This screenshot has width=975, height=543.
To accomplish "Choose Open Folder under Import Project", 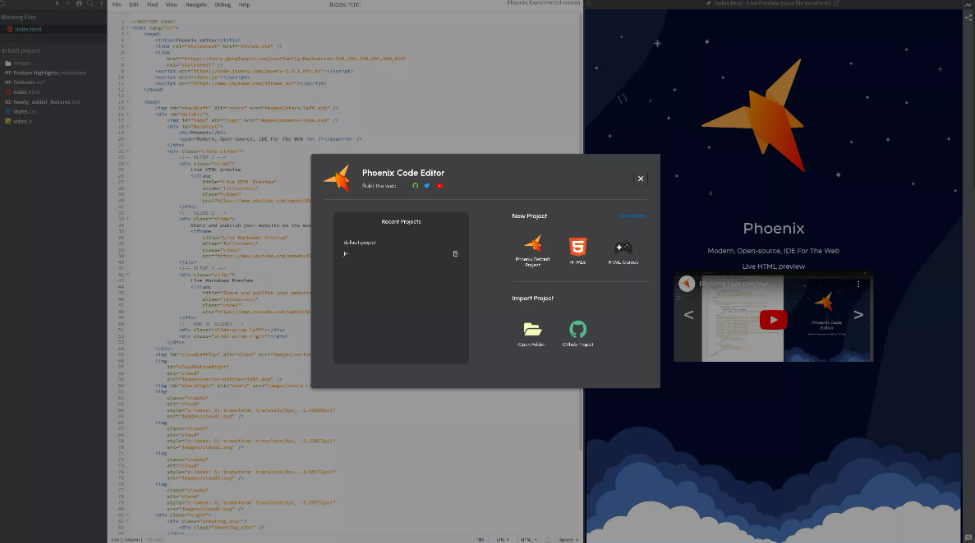I will click(x=532, y=333).
